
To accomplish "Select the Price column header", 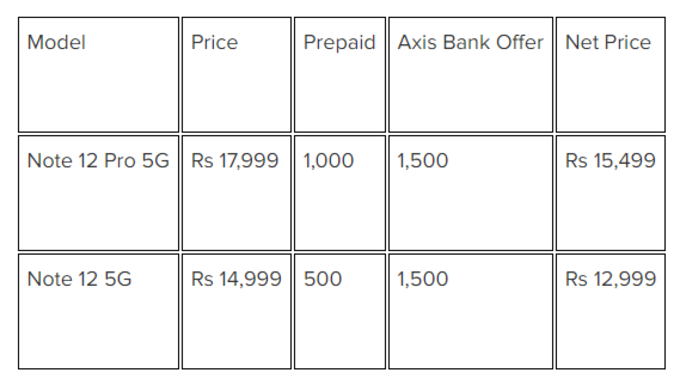I will [x=236, y=75].
